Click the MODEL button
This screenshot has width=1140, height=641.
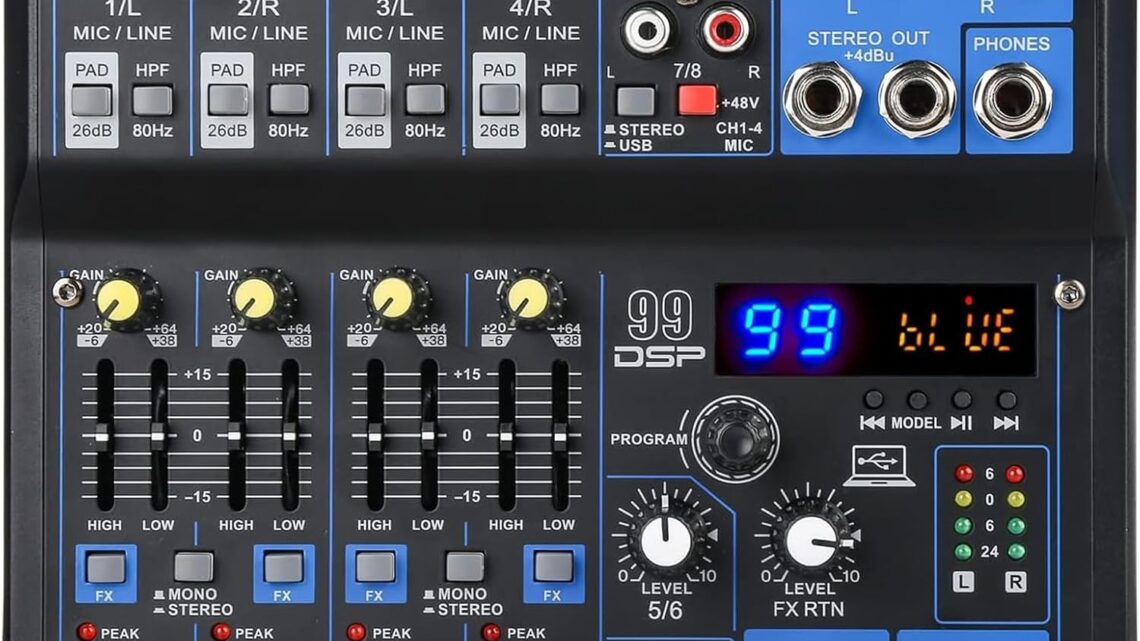(918, 399)
